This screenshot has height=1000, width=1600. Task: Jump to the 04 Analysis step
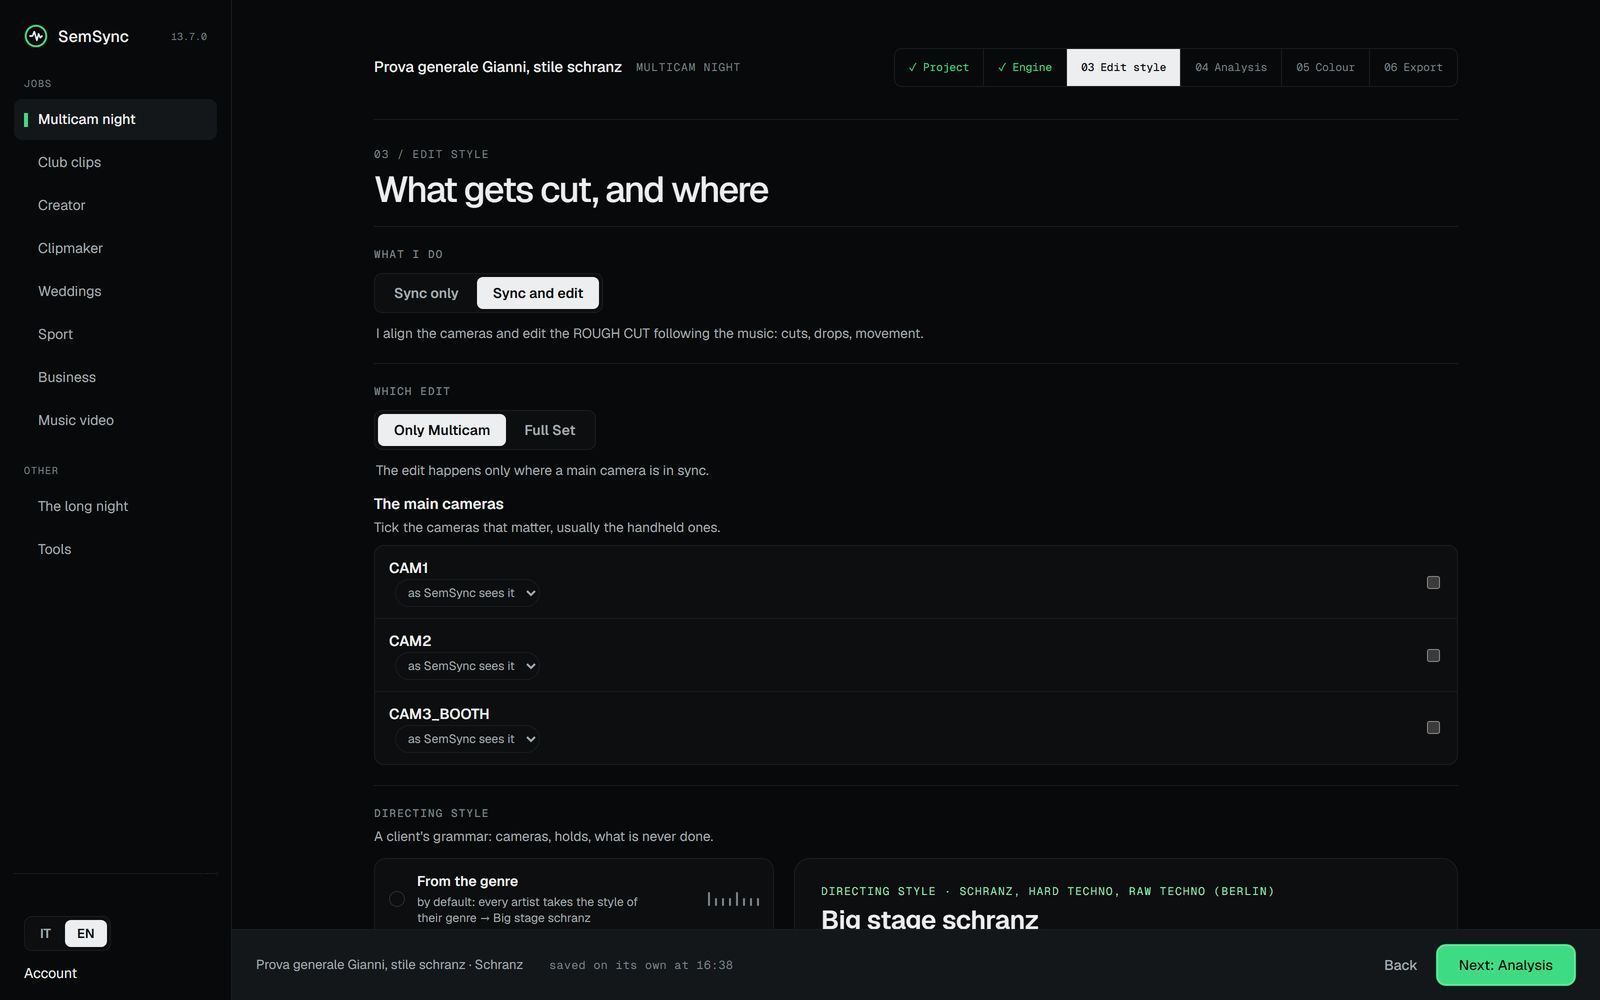click(1231, 67)
